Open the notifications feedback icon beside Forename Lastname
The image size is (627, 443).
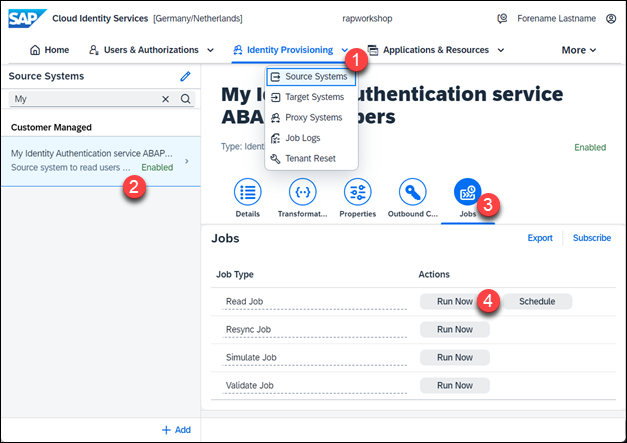point(502,18)
